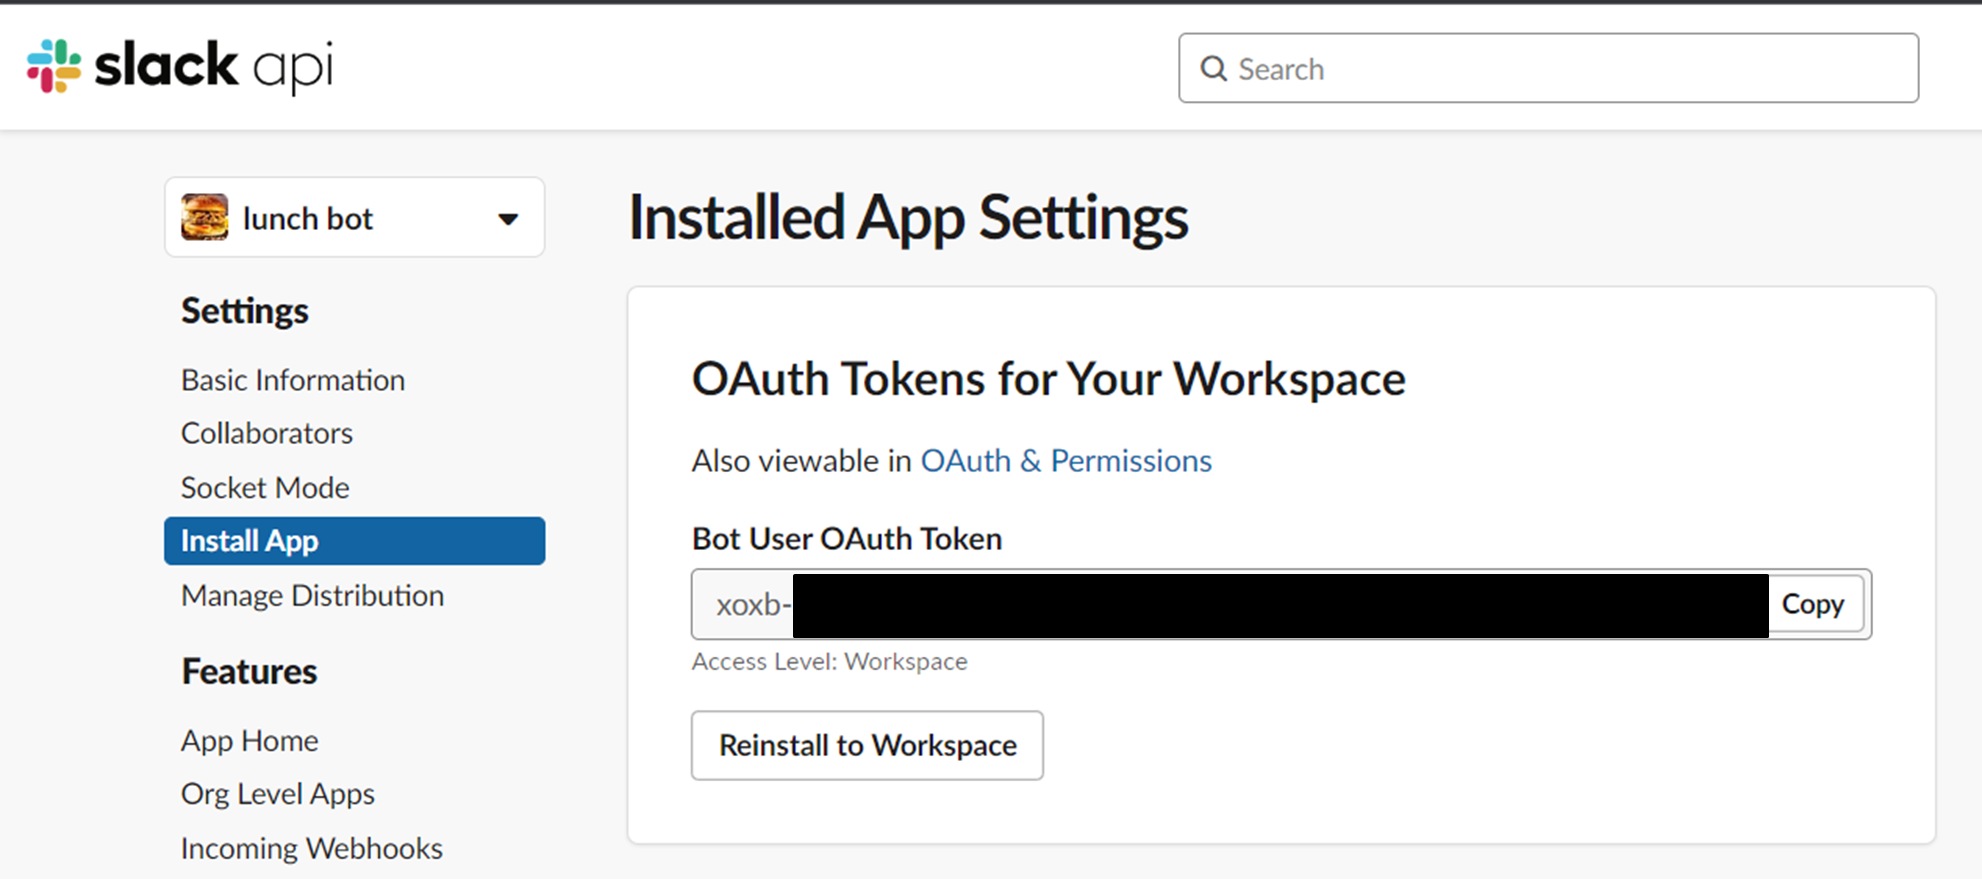Screen dimensions: 1982x879
Task: Open the Incoming Webhooks page
Action: [x=311, y=848]
